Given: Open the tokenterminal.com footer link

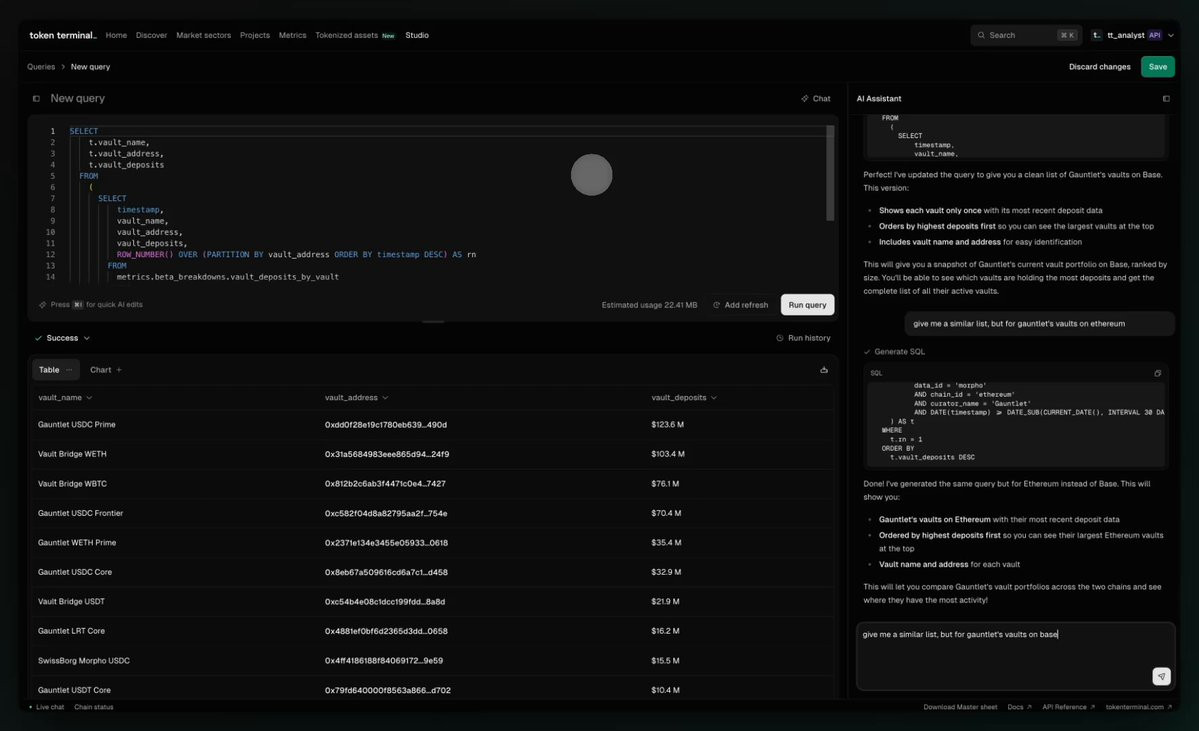Looking at the screenshot, I should (x=1139, y=707).
